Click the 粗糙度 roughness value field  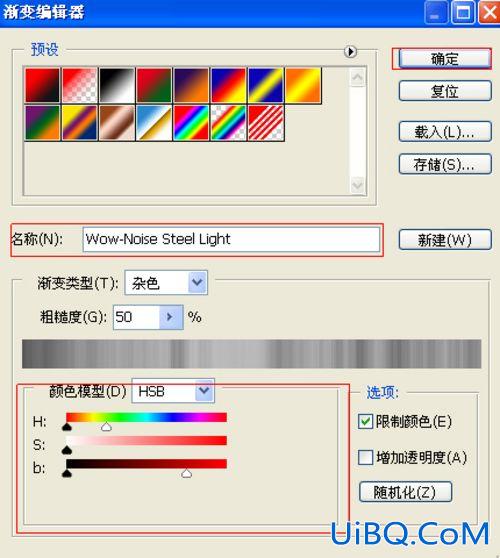click(x=136, y=317)
